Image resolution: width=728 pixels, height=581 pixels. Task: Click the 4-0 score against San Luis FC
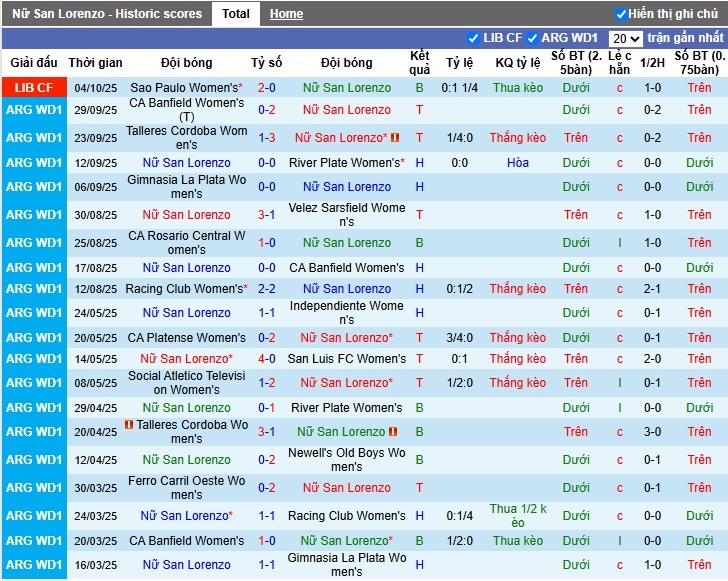tap(267, 359)
